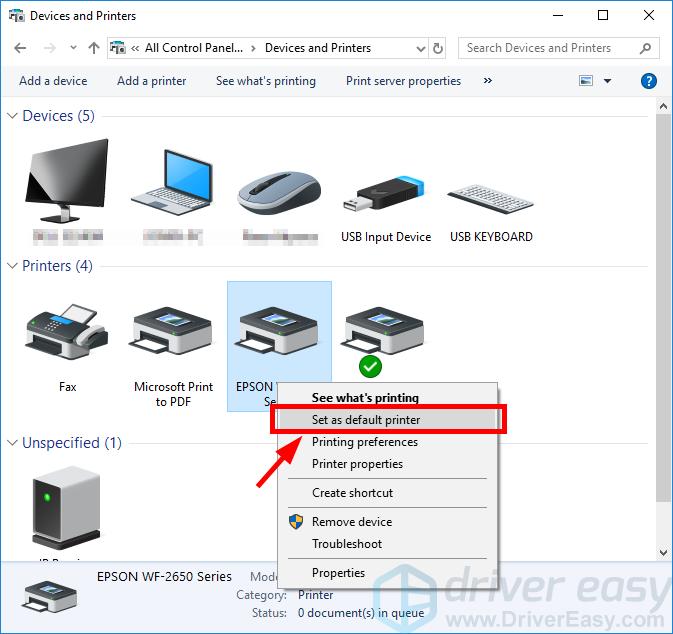The width and height of the screenshot is (673, 634).
Task: Open the view options dropdown arrow
Action: click(x=607, y=81)
